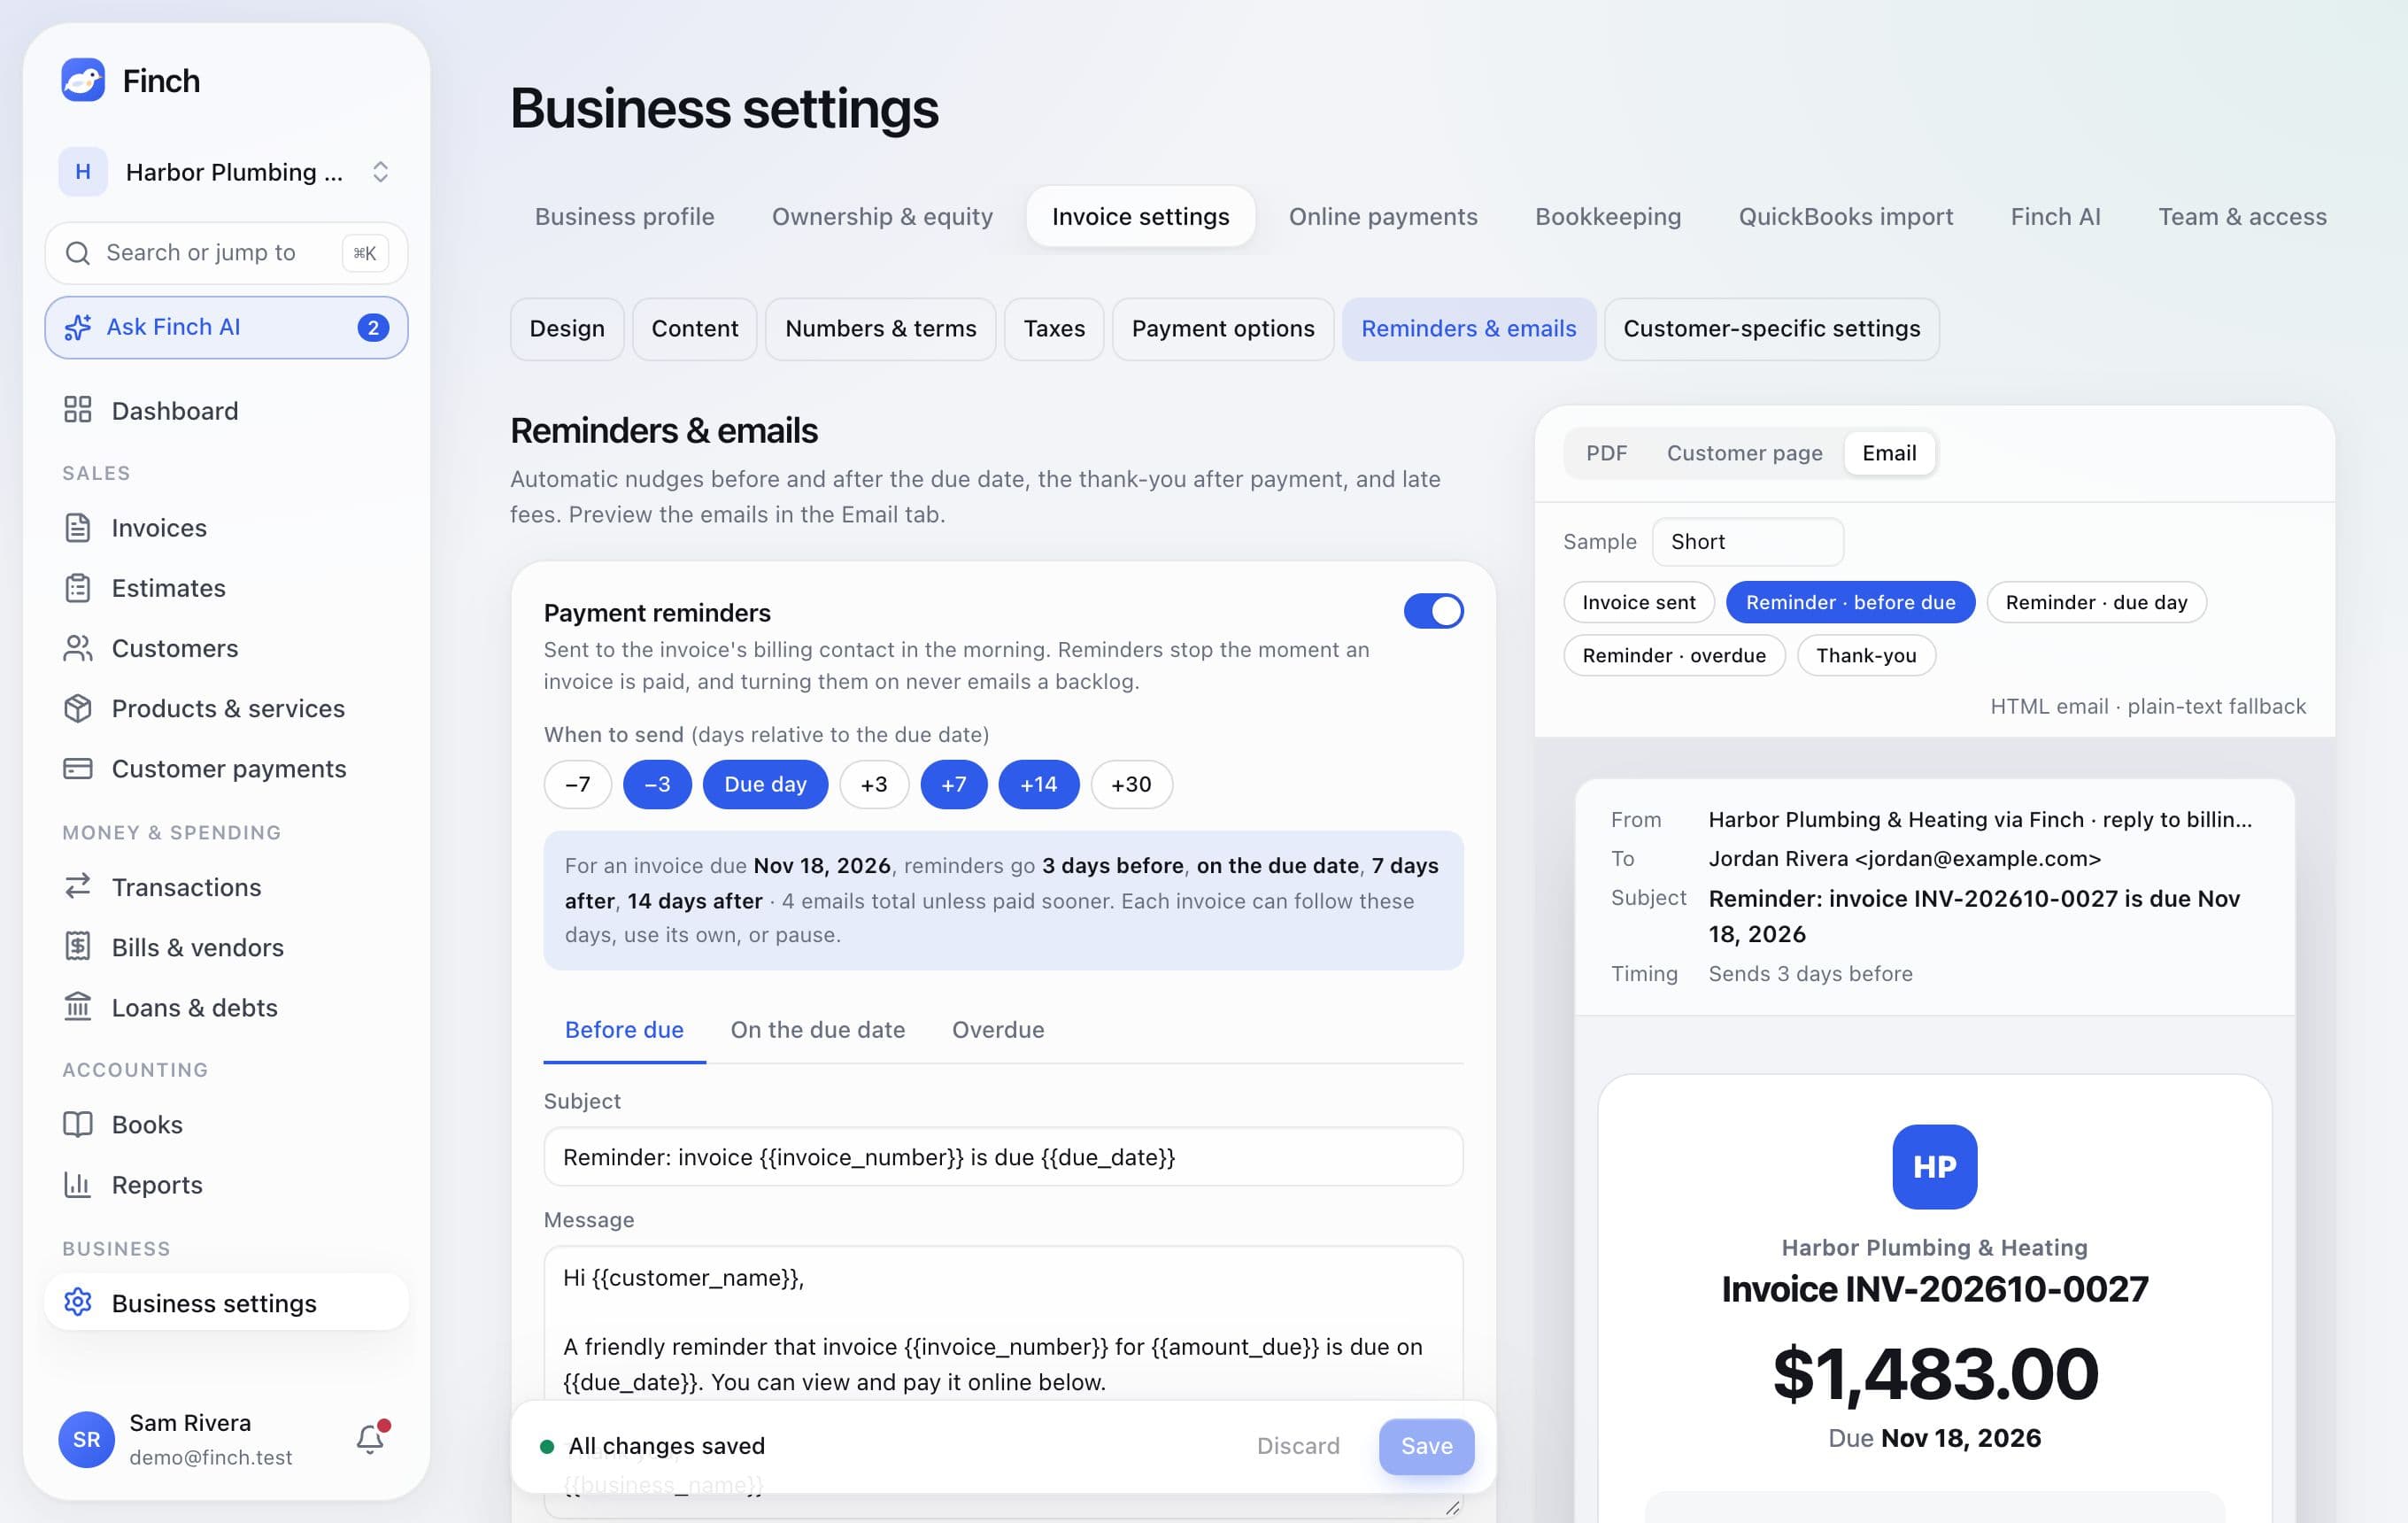Click the Transactions arrows icon

78,887
